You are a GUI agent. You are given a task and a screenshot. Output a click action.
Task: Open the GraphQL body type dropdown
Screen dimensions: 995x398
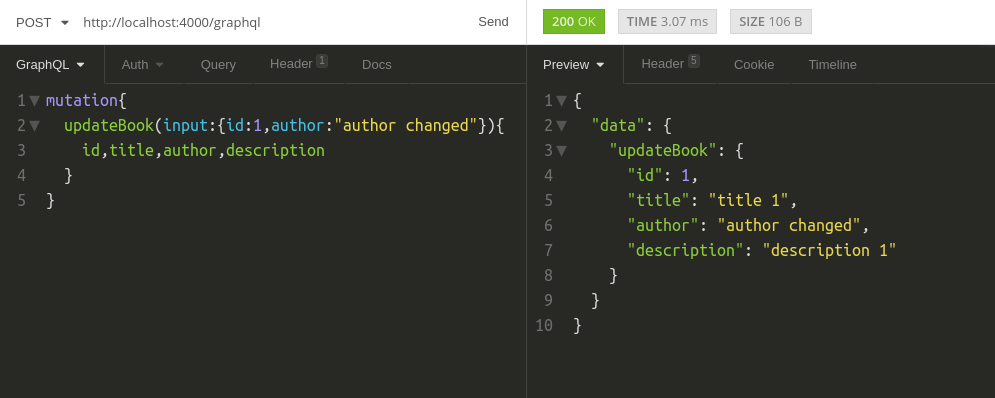50,65
